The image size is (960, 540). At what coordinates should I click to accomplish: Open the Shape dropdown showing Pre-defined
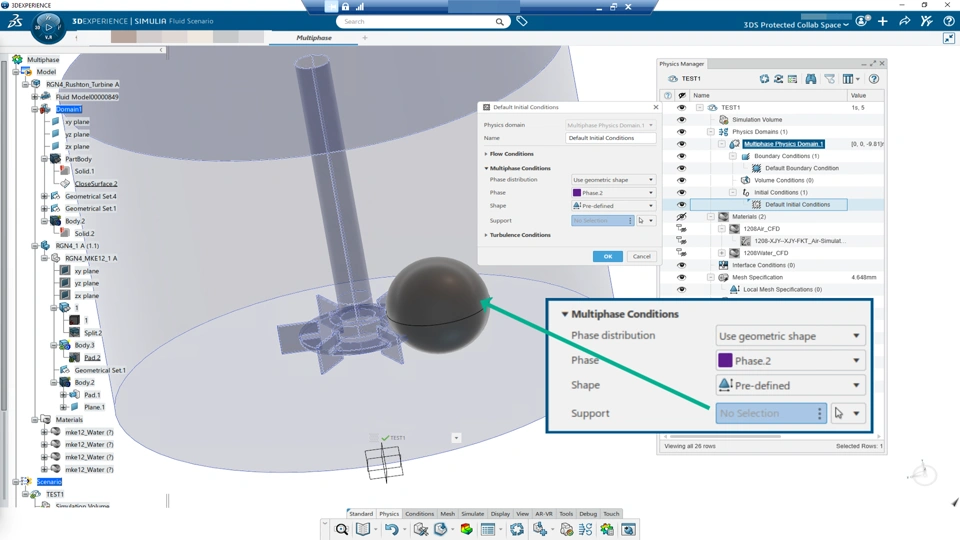[613, 206]
